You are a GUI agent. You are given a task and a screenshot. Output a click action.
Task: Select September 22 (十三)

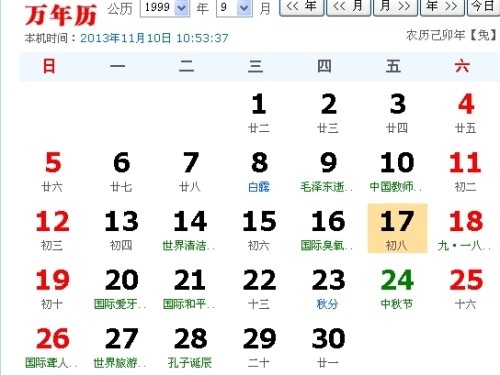(x=259, y=289)
